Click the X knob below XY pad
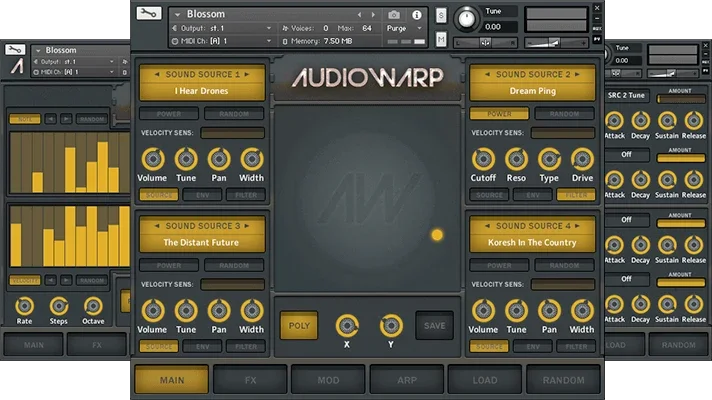Screen dimensions: 712x400 tap(347, 326)
